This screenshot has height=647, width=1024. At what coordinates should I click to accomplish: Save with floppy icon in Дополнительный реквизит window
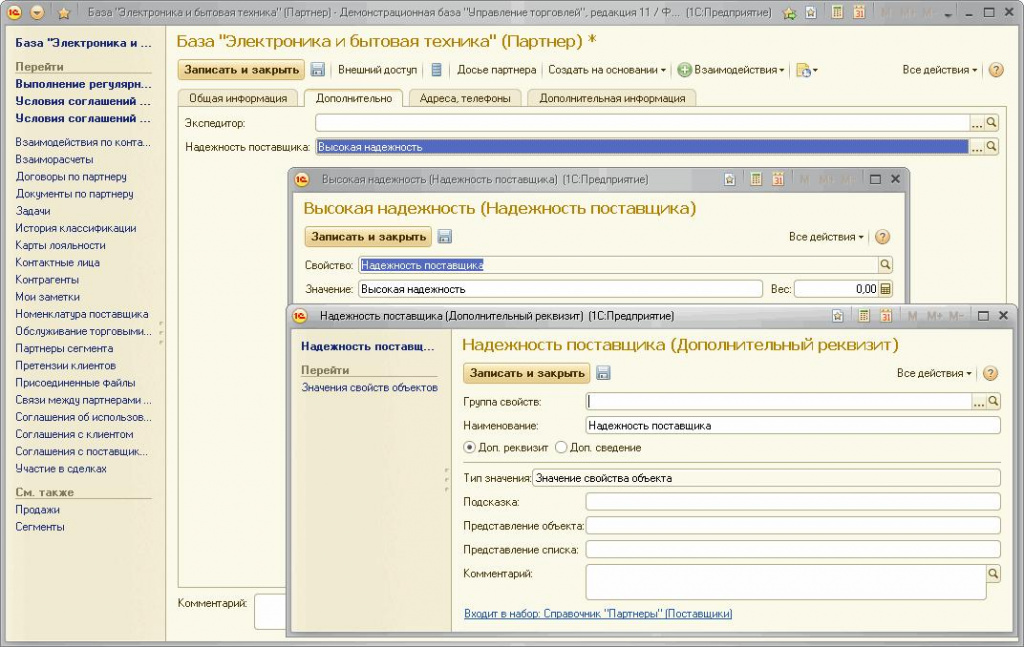coord(603,373)
